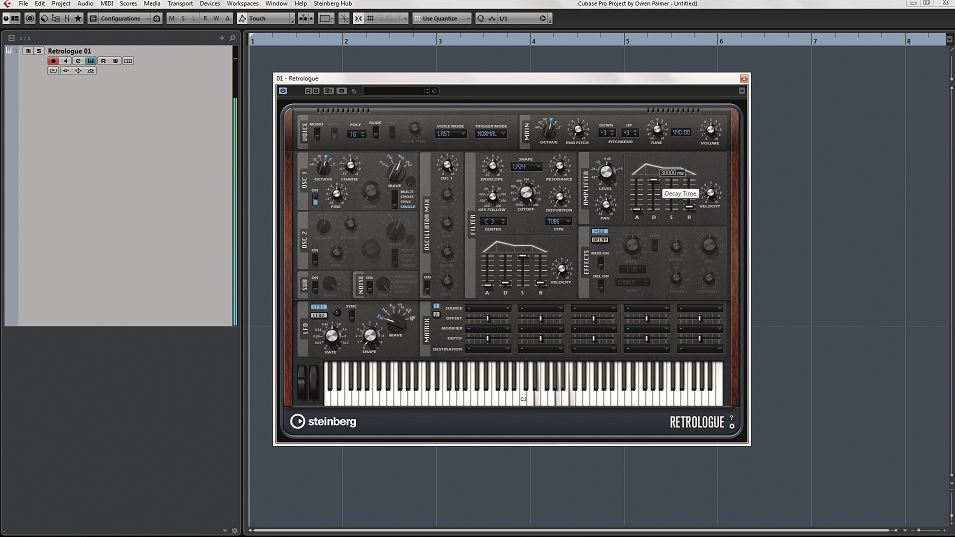Mute the Retrologue 01 track
955x537 pixels.
(28, 51)
